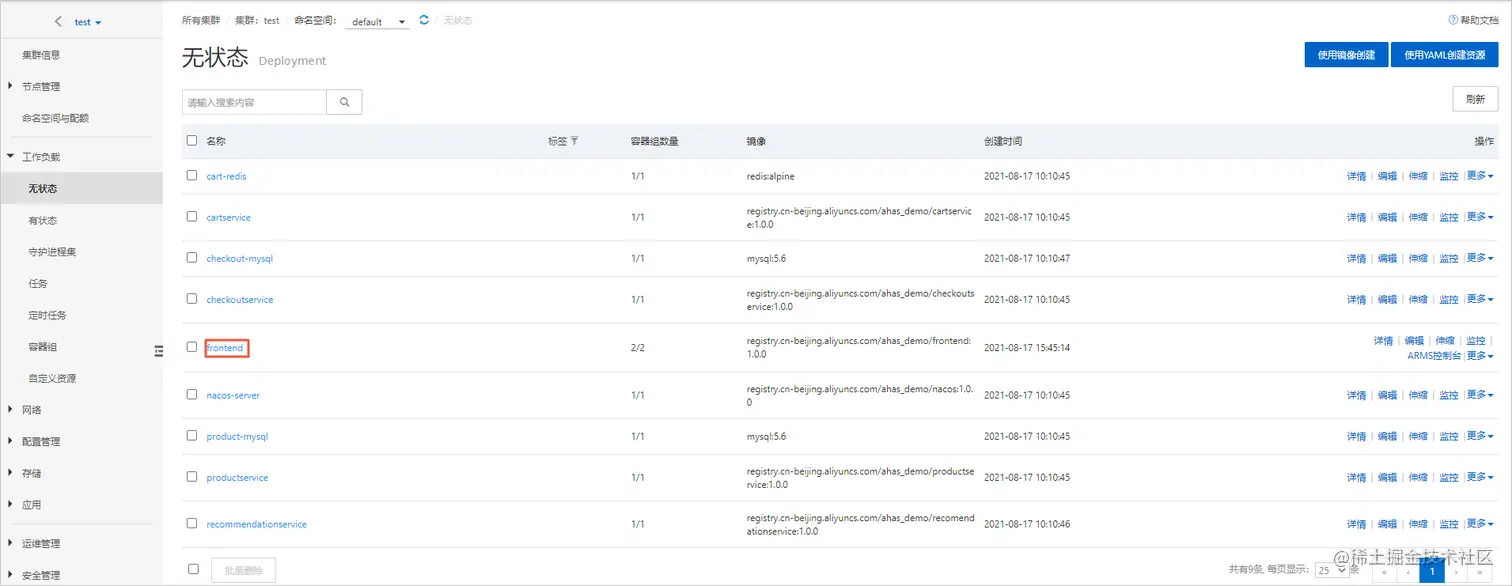The width and height of the screenshot is (1512, 586).
Task: Select Custom Resources in sidebar
Action: click(52, 378)
